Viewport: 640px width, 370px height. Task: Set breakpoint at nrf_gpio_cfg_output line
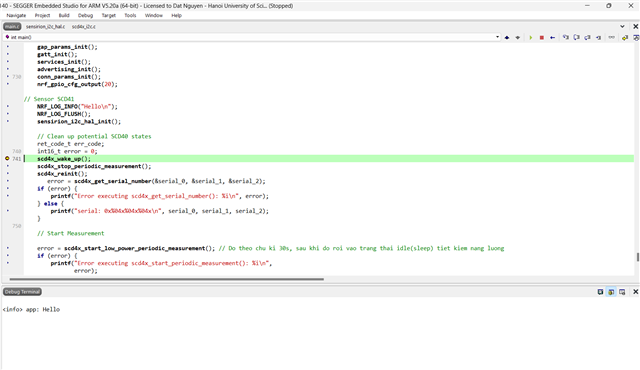pos(7,84)
